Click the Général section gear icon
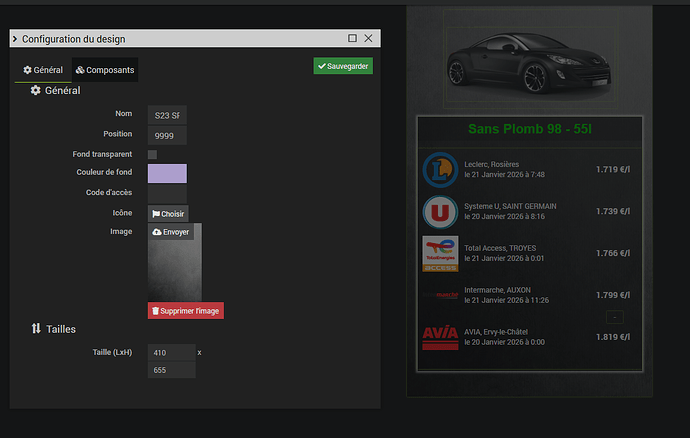 coord(35,90)
